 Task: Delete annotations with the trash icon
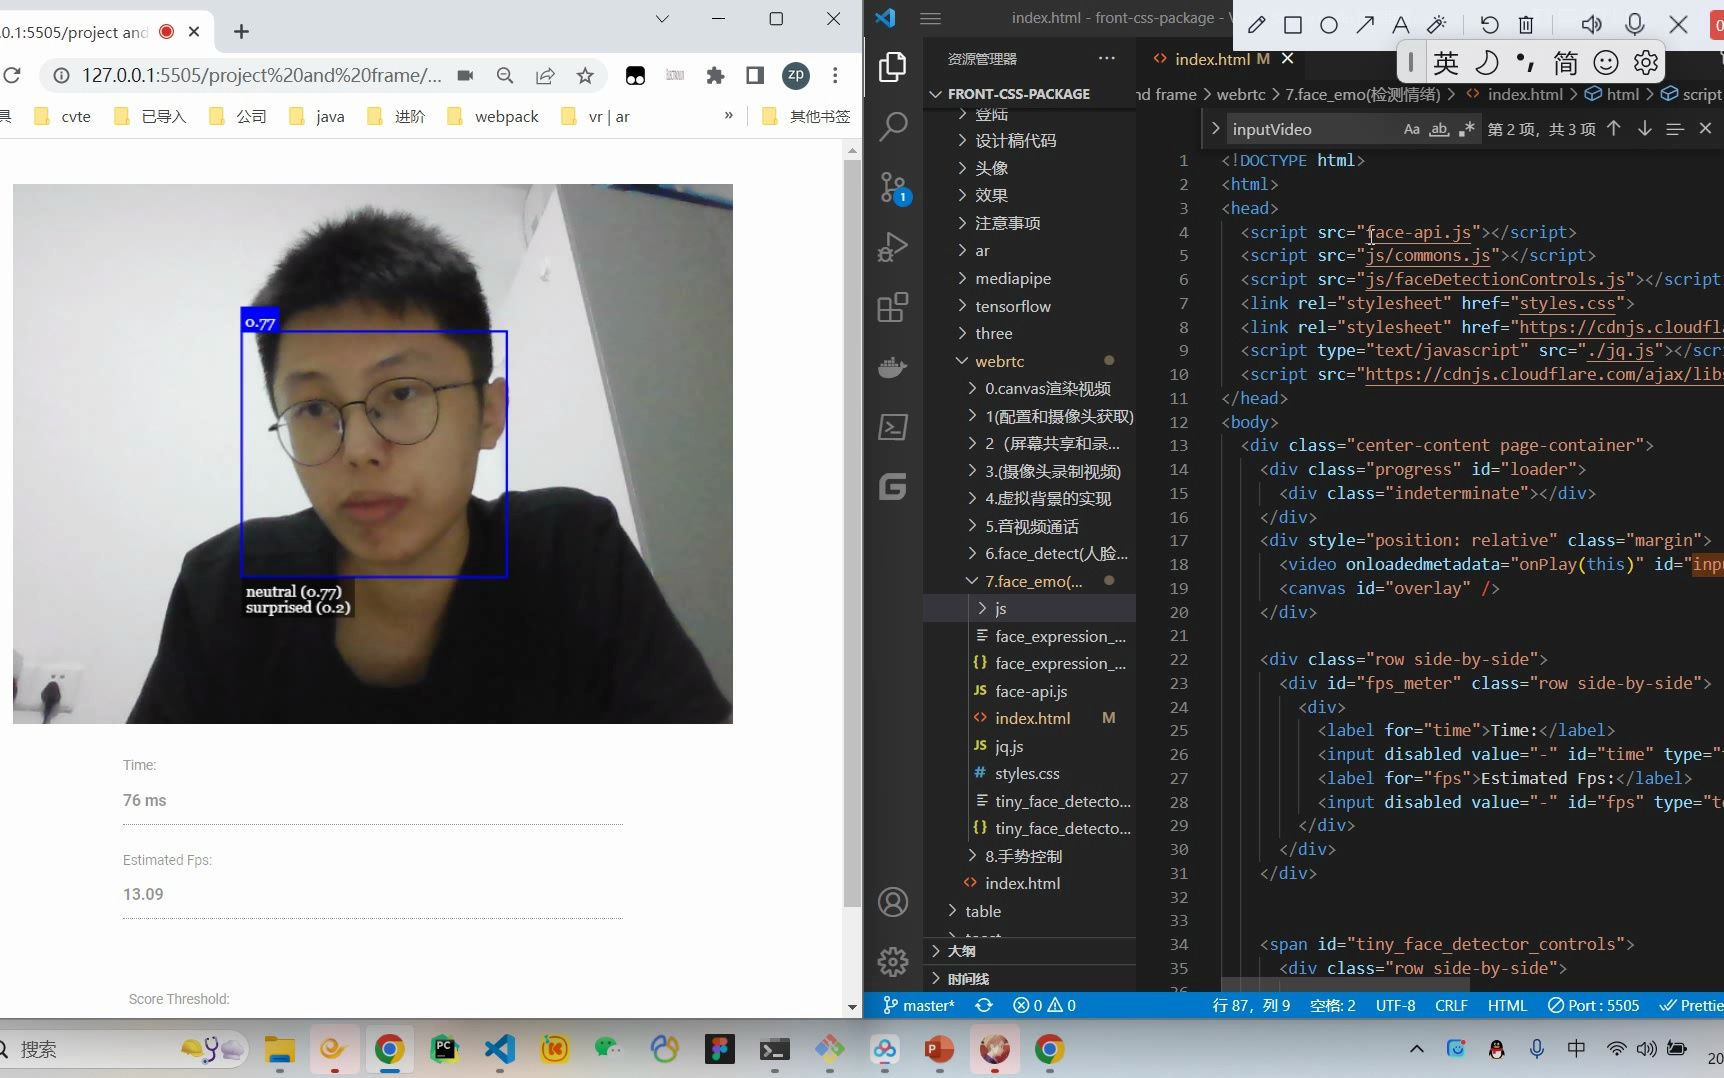point(1526,25)
